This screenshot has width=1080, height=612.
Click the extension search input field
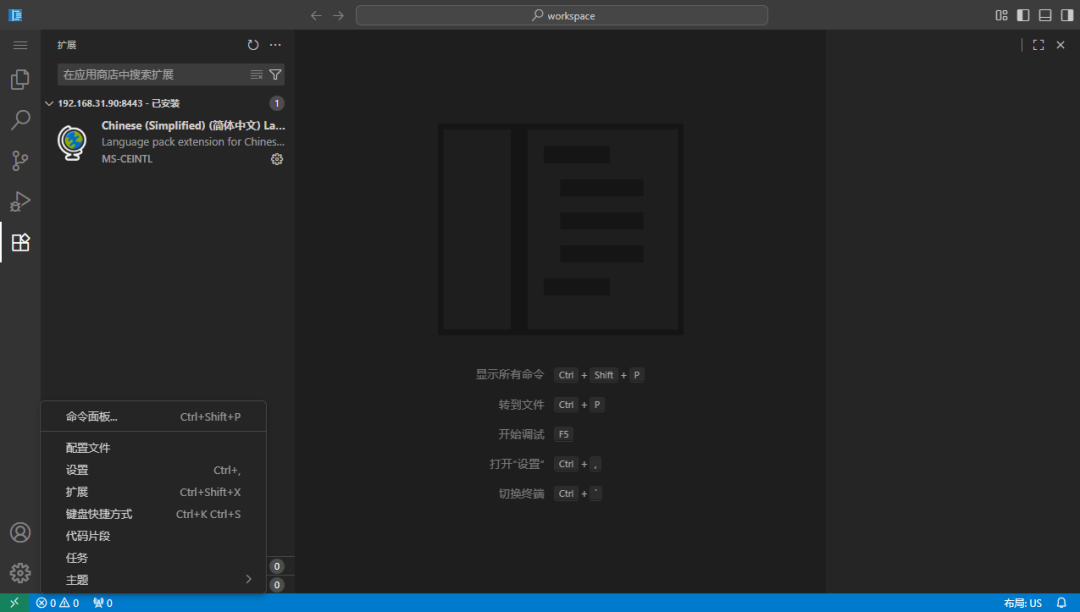click(152, 74)
